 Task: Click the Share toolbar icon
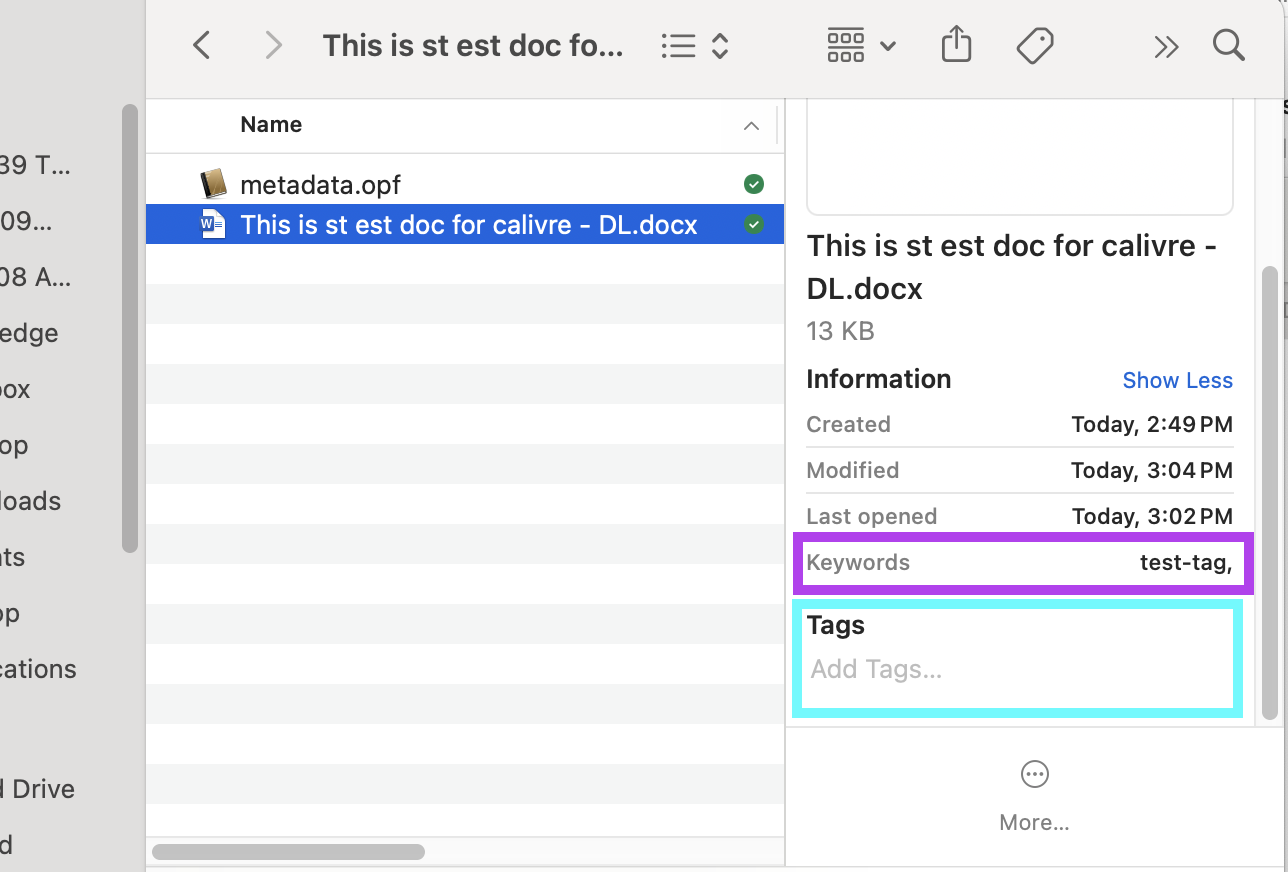pos(956,45)
